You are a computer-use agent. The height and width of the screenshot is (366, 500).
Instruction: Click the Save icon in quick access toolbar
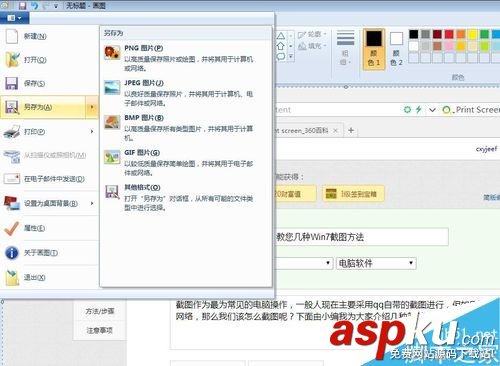(22, 5)
